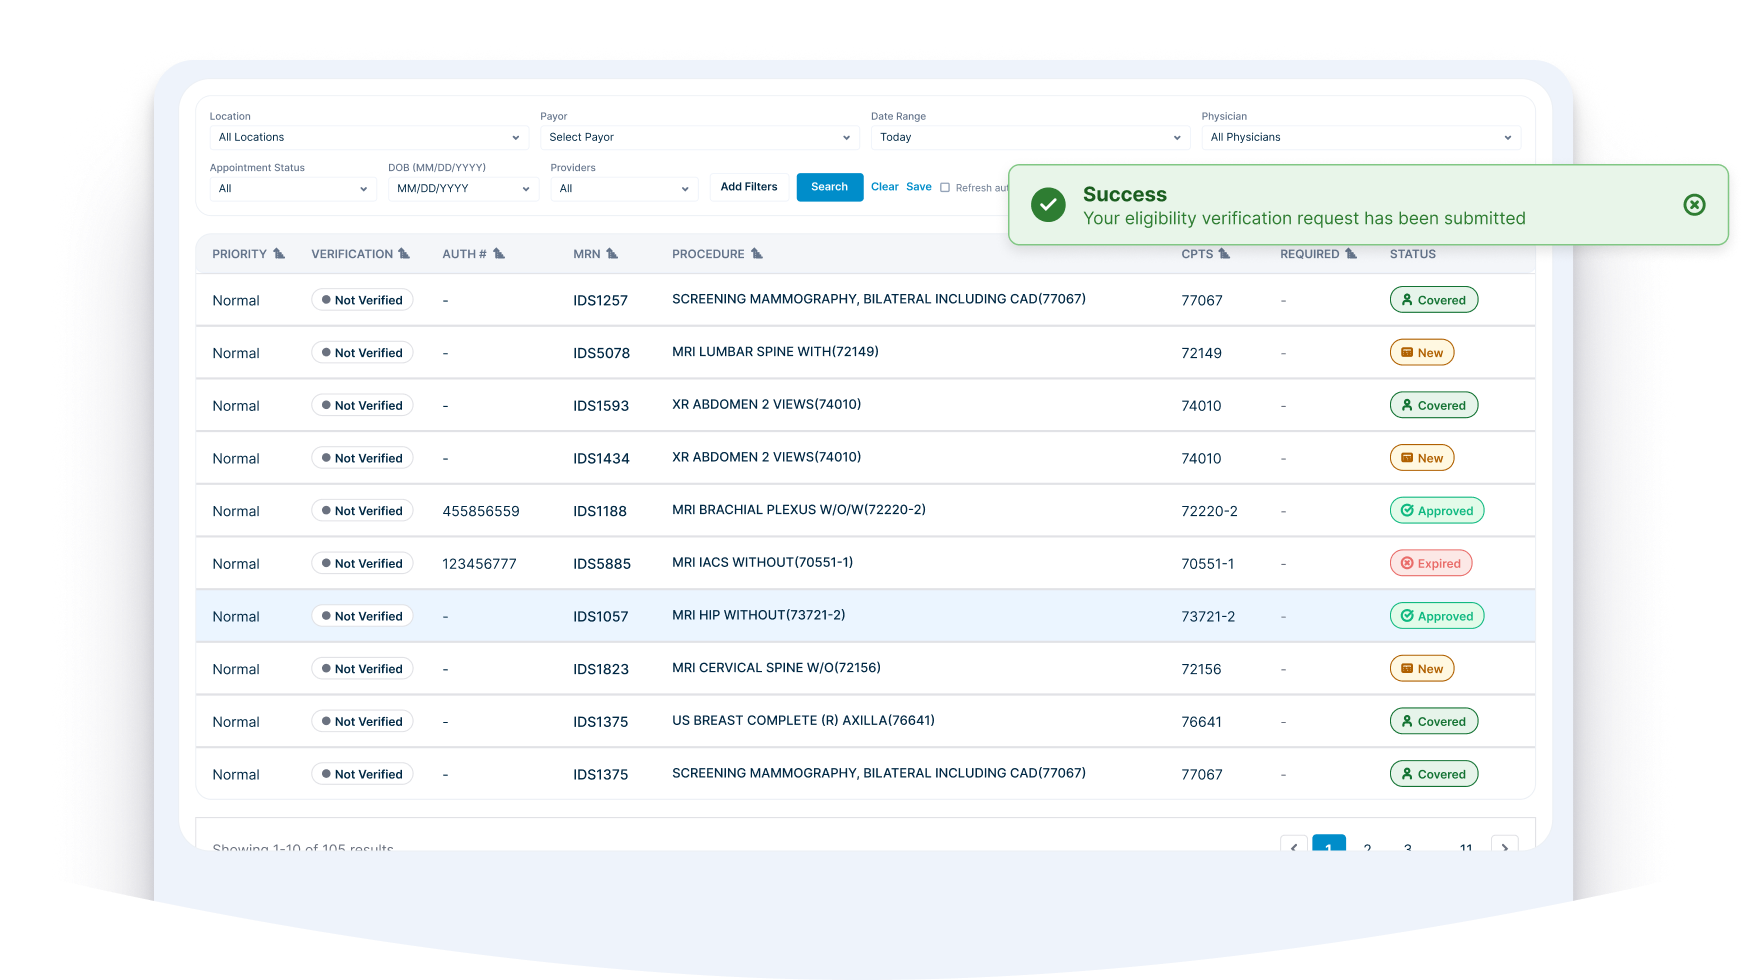Click auth number 123456777

pyautogui.click(x=480, y=564)
